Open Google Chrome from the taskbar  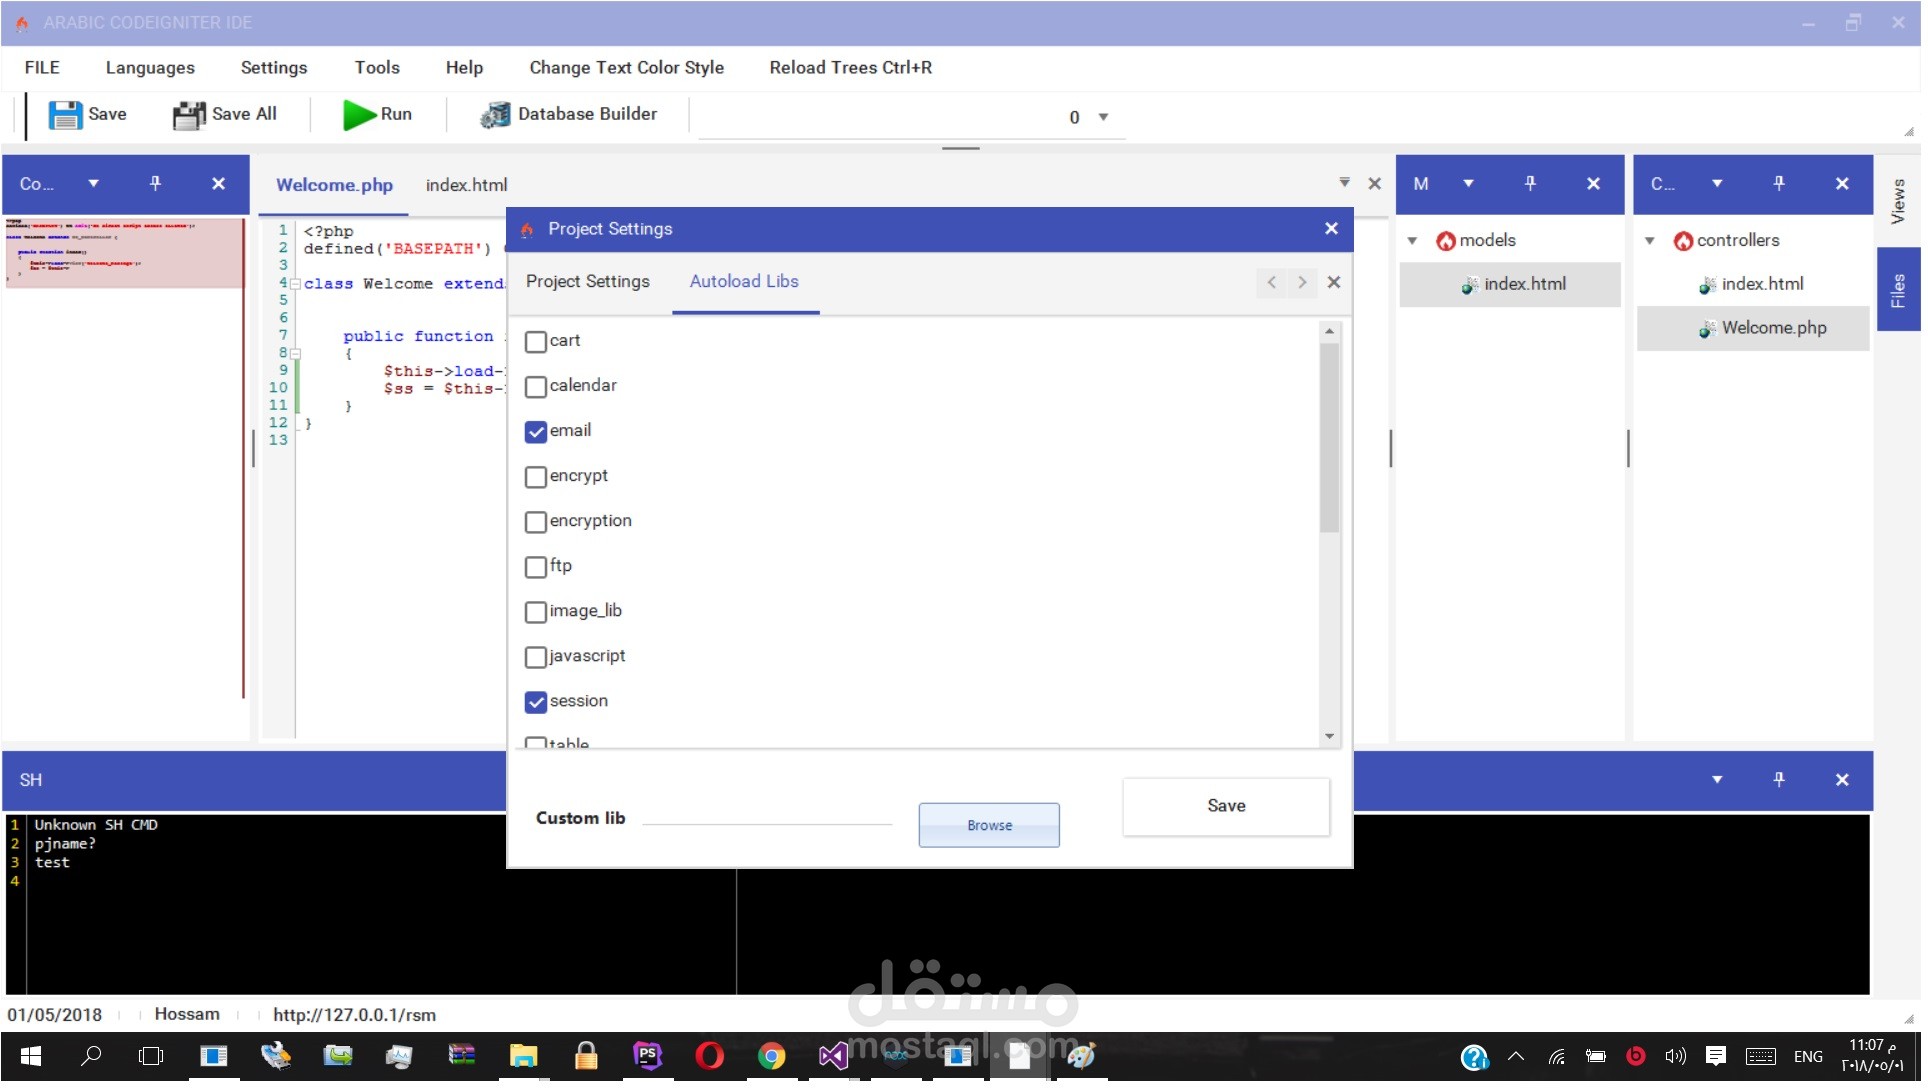coord(771,1055)
